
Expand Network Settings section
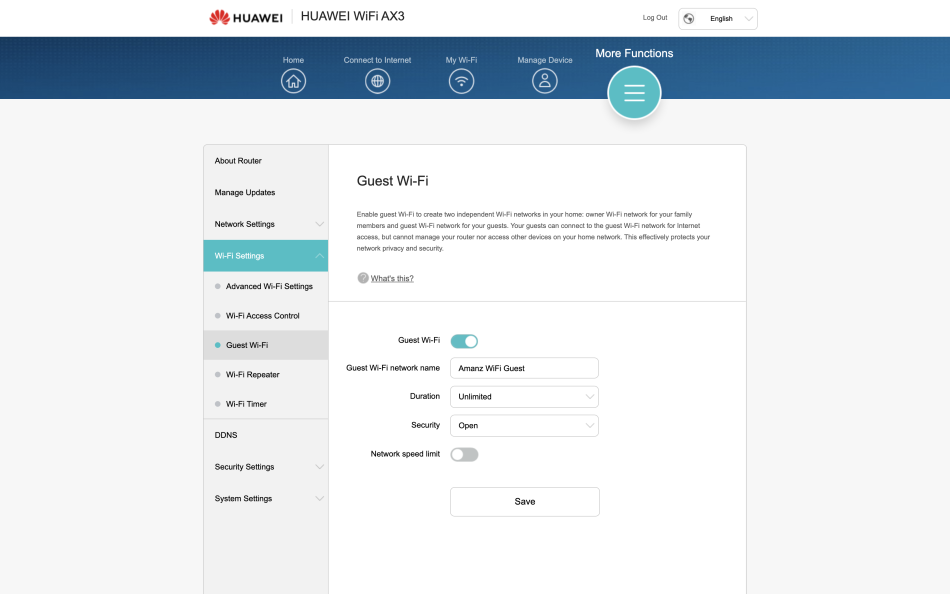coord(266,224)
